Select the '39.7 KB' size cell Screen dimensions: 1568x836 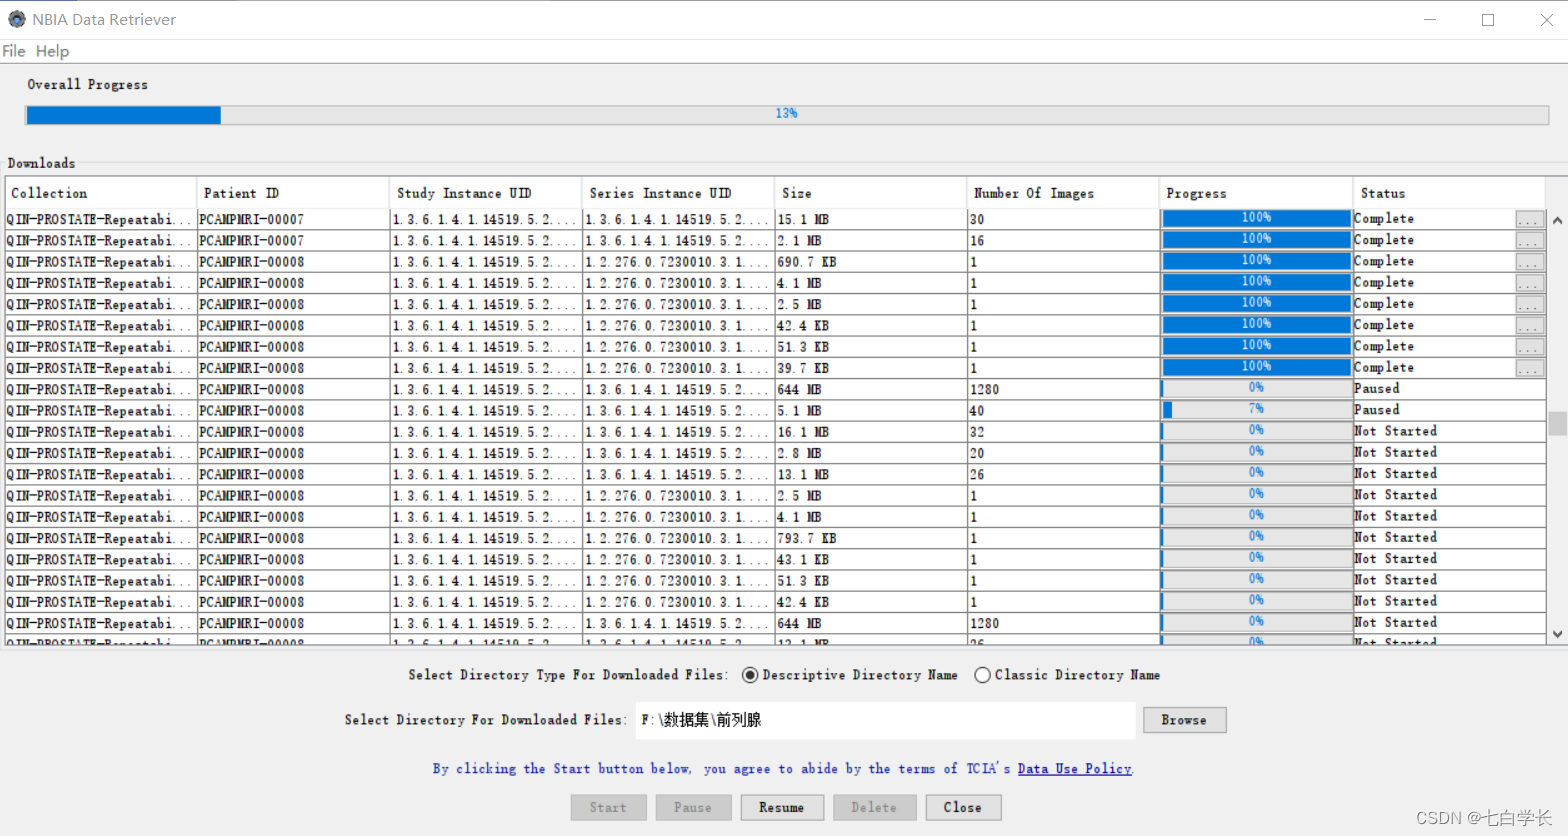[871, 368]
